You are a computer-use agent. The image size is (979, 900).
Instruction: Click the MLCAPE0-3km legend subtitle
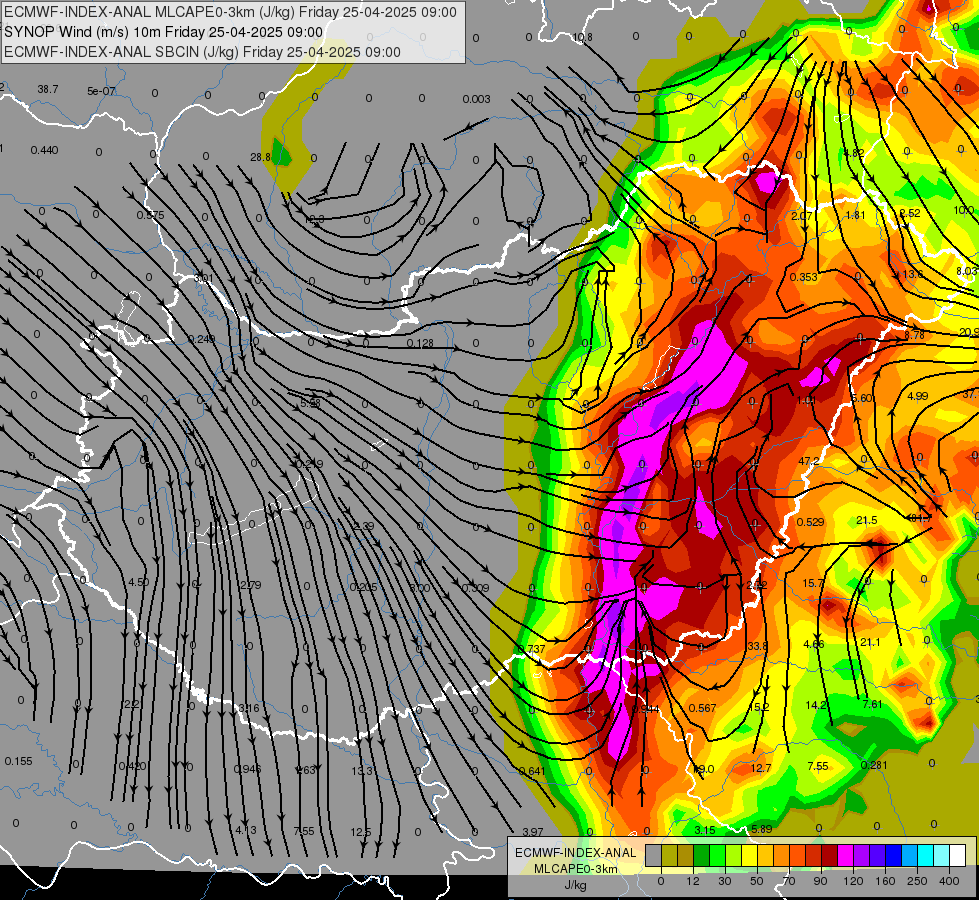point(575,868)
